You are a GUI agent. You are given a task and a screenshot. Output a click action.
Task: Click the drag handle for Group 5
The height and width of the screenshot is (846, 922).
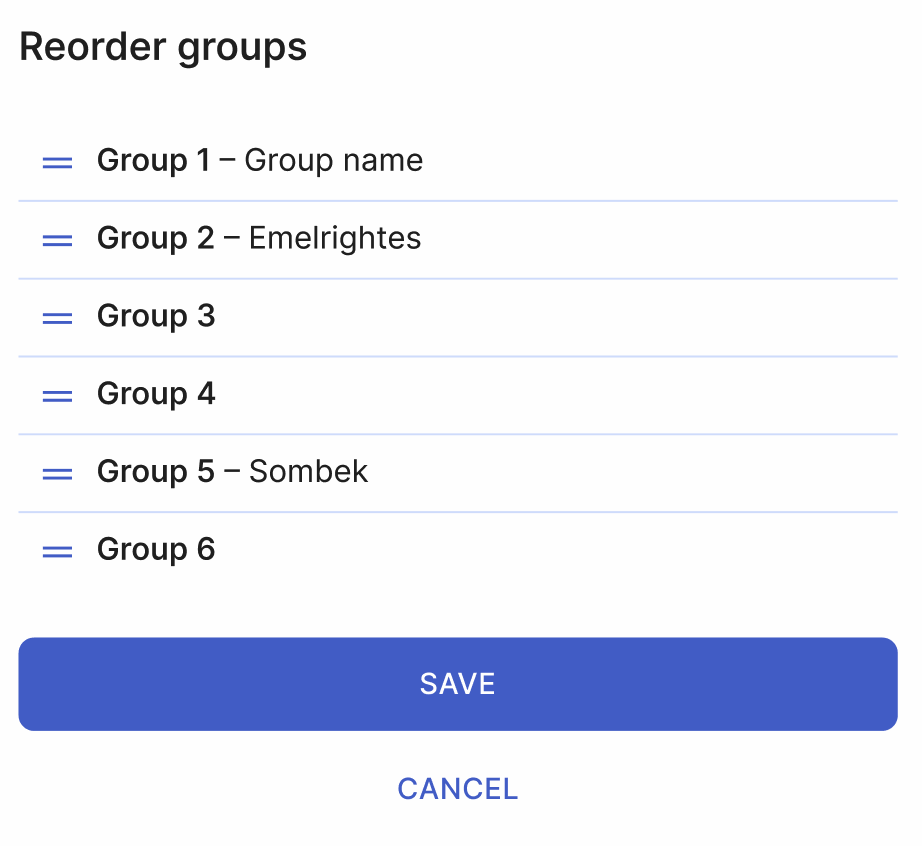tap(57, 472)
